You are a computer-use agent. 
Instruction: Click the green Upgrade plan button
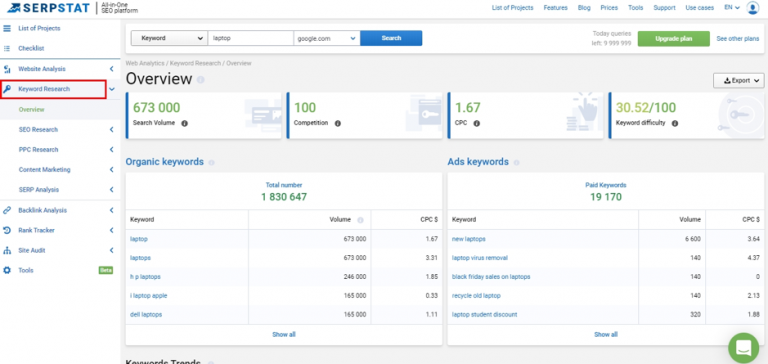tap(673, 39)
